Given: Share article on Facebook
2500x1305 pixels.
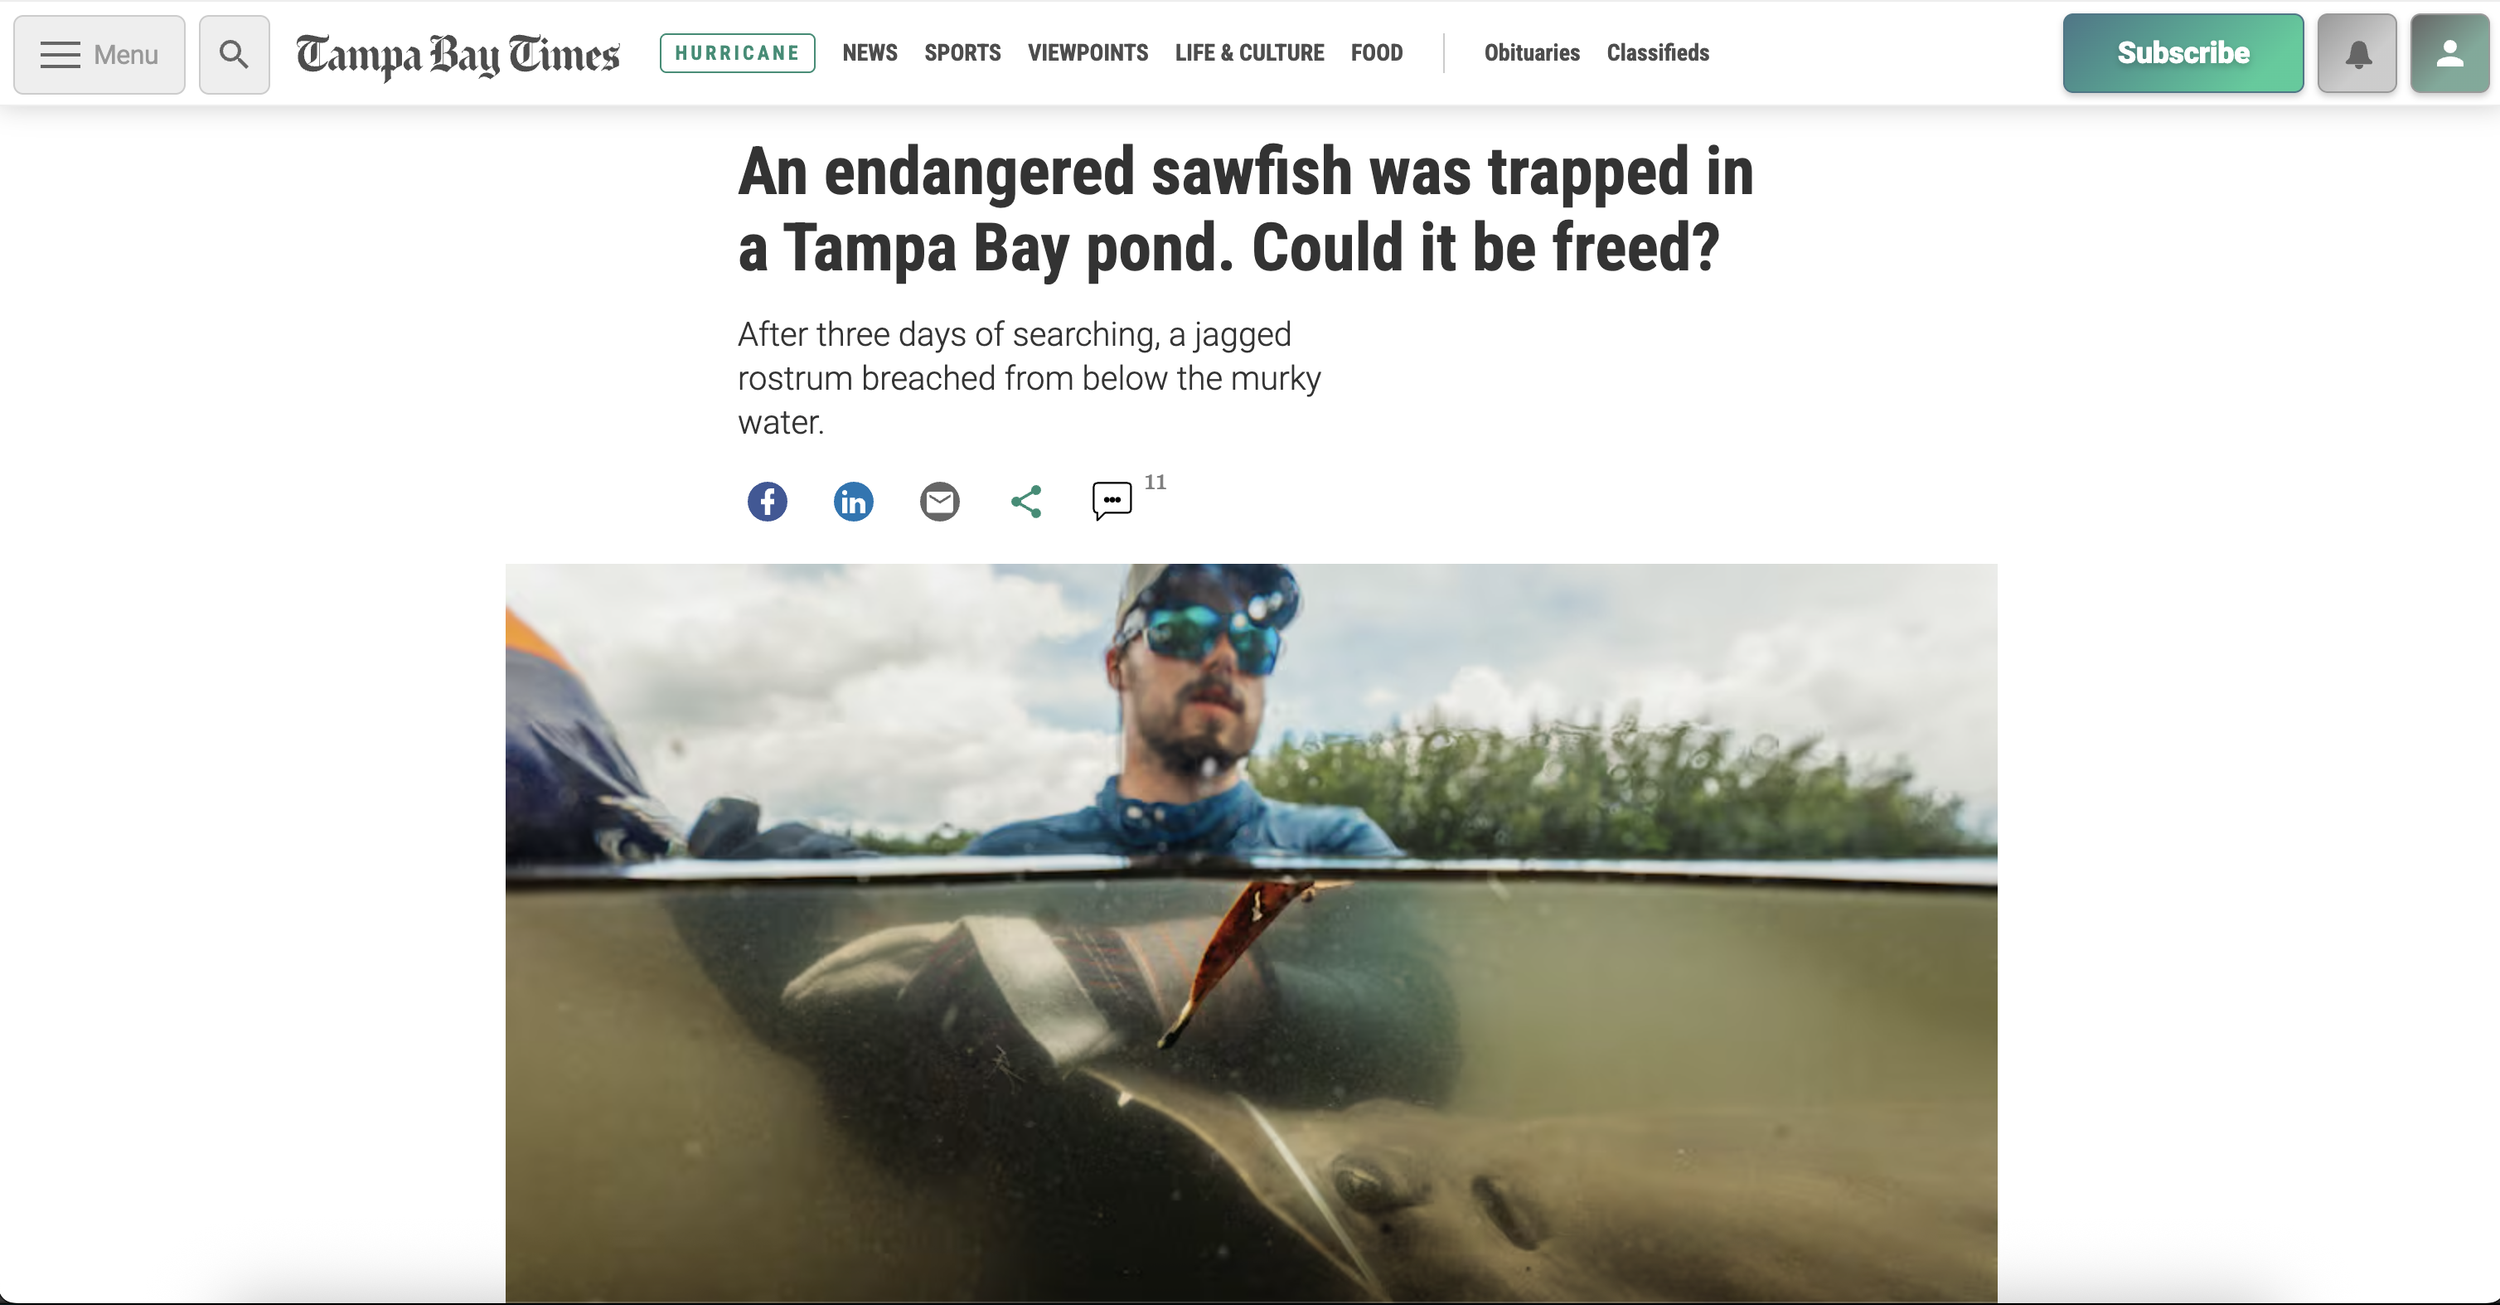Looking at the screenshot, I should coord(767,501).
